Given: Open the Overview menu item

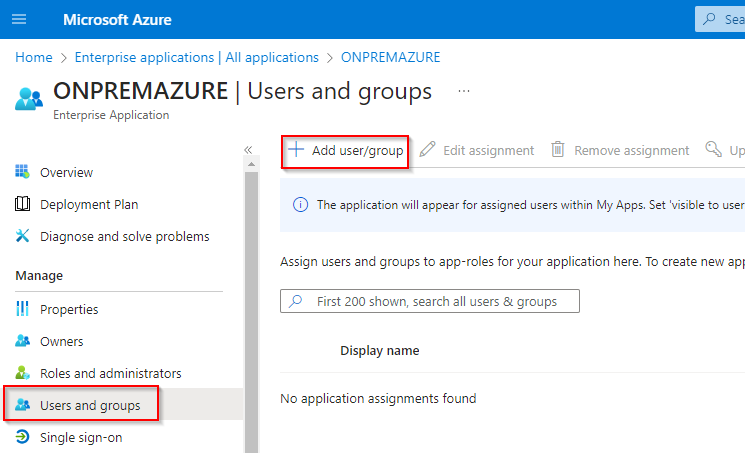Looking at the screenshot, I should point(67,173).
